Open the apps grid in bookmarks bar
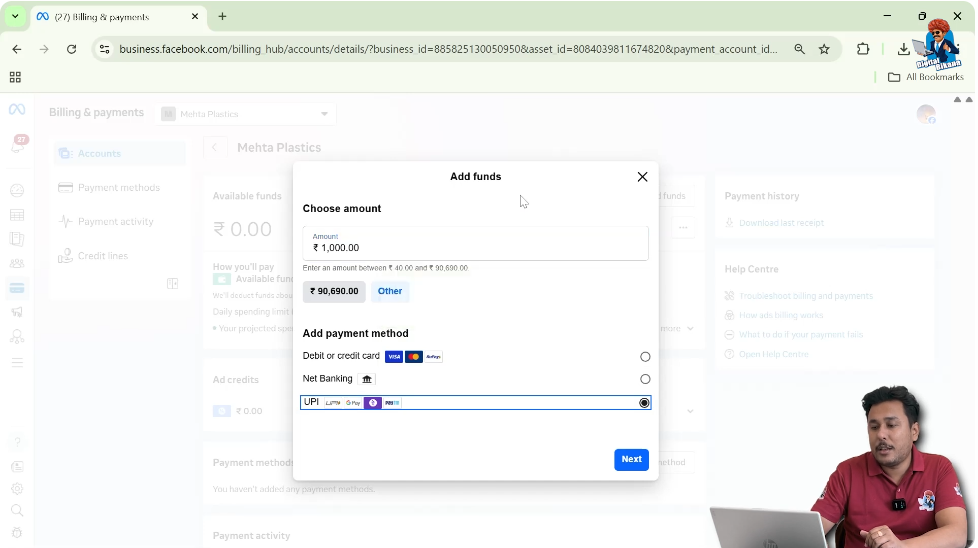This screenshot has height=548, width=978. coord(15,77)
